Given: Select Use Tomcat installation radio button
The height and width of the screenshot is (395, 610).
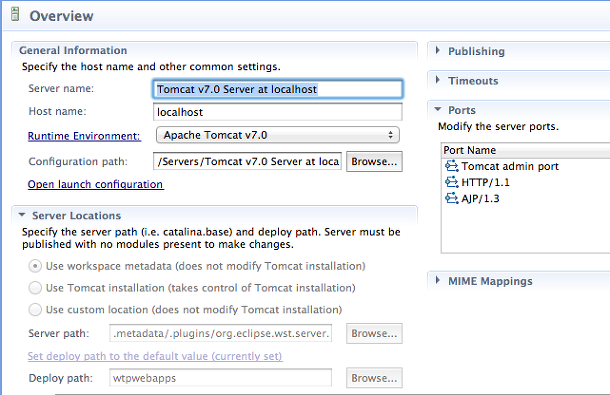Looking at the screenshot, I should [x=35, y=288].
